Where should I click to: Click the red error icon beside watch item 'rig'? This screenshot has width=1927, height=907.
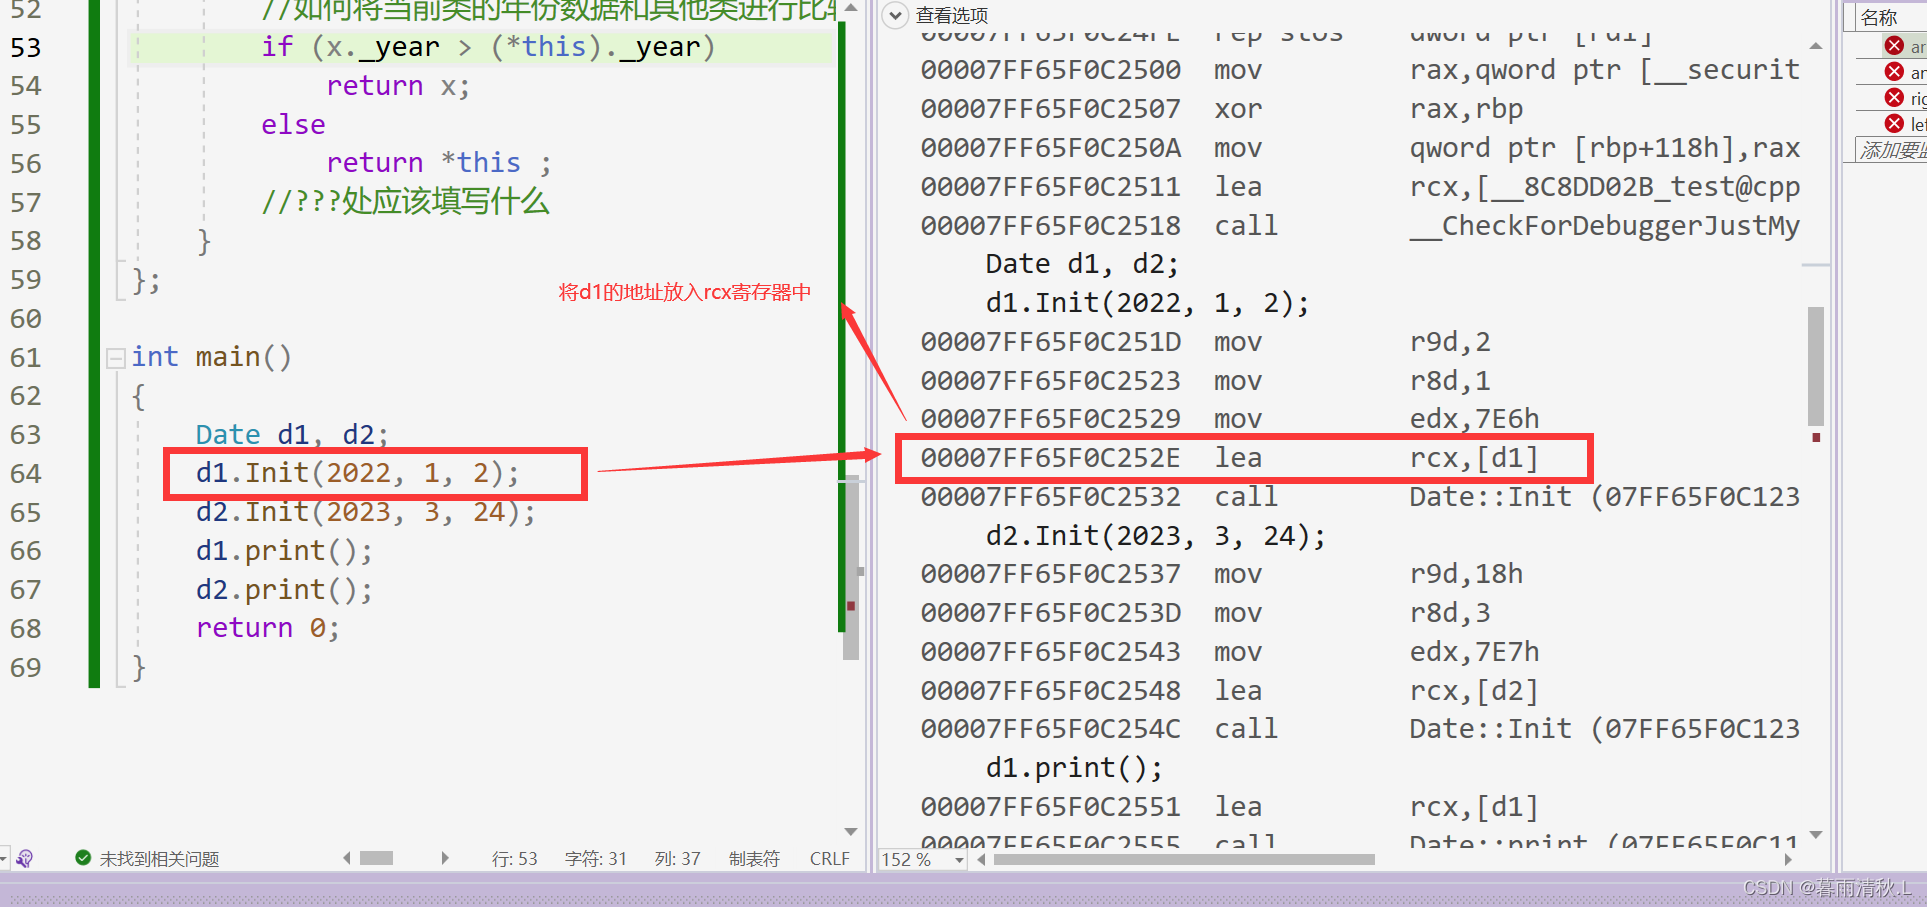(x=1894, y=97)
